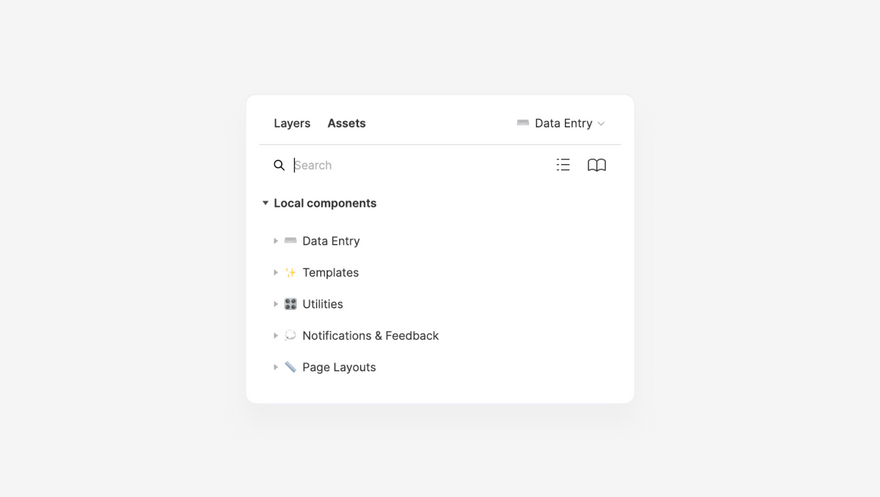Click the speech bubble emoji beside Notifications
This screenshot has height=497, width=880.
pyautogui.click(x=290, y=335)
